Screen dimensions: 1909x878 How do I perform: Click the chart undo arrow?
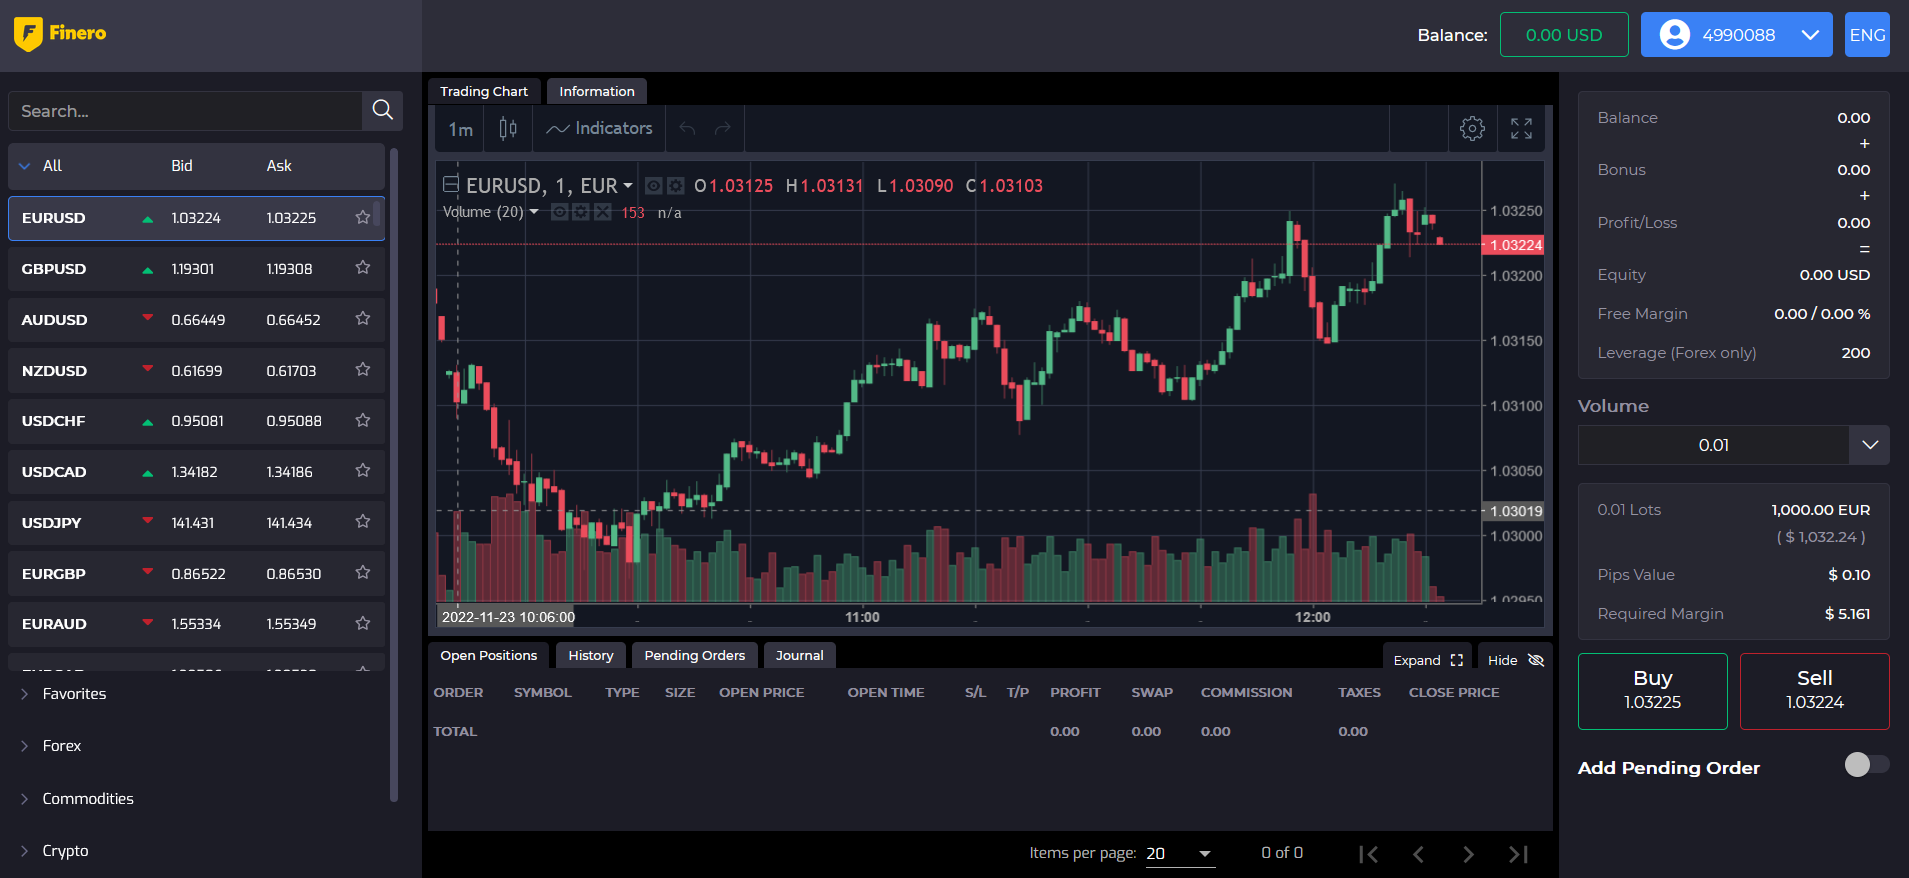click(687, 128)
